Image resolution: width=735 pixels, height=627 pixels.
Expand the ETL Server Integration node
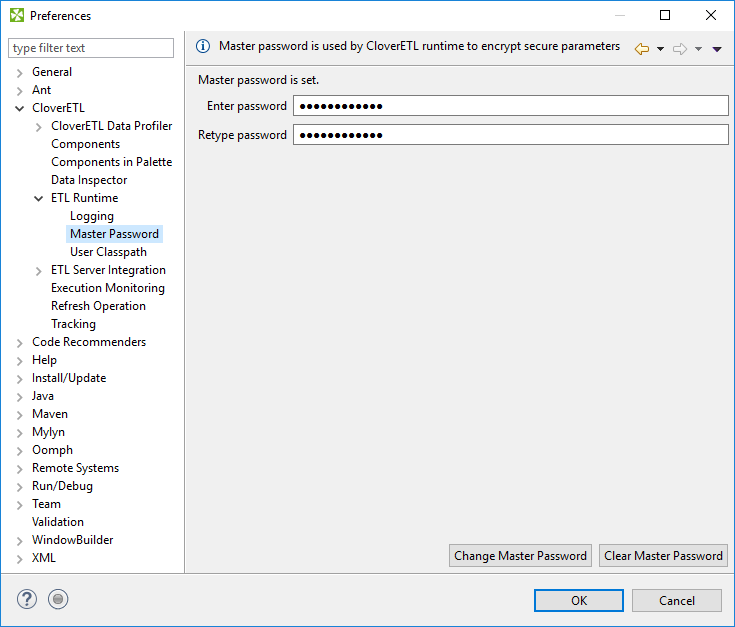tap(39, 270)
